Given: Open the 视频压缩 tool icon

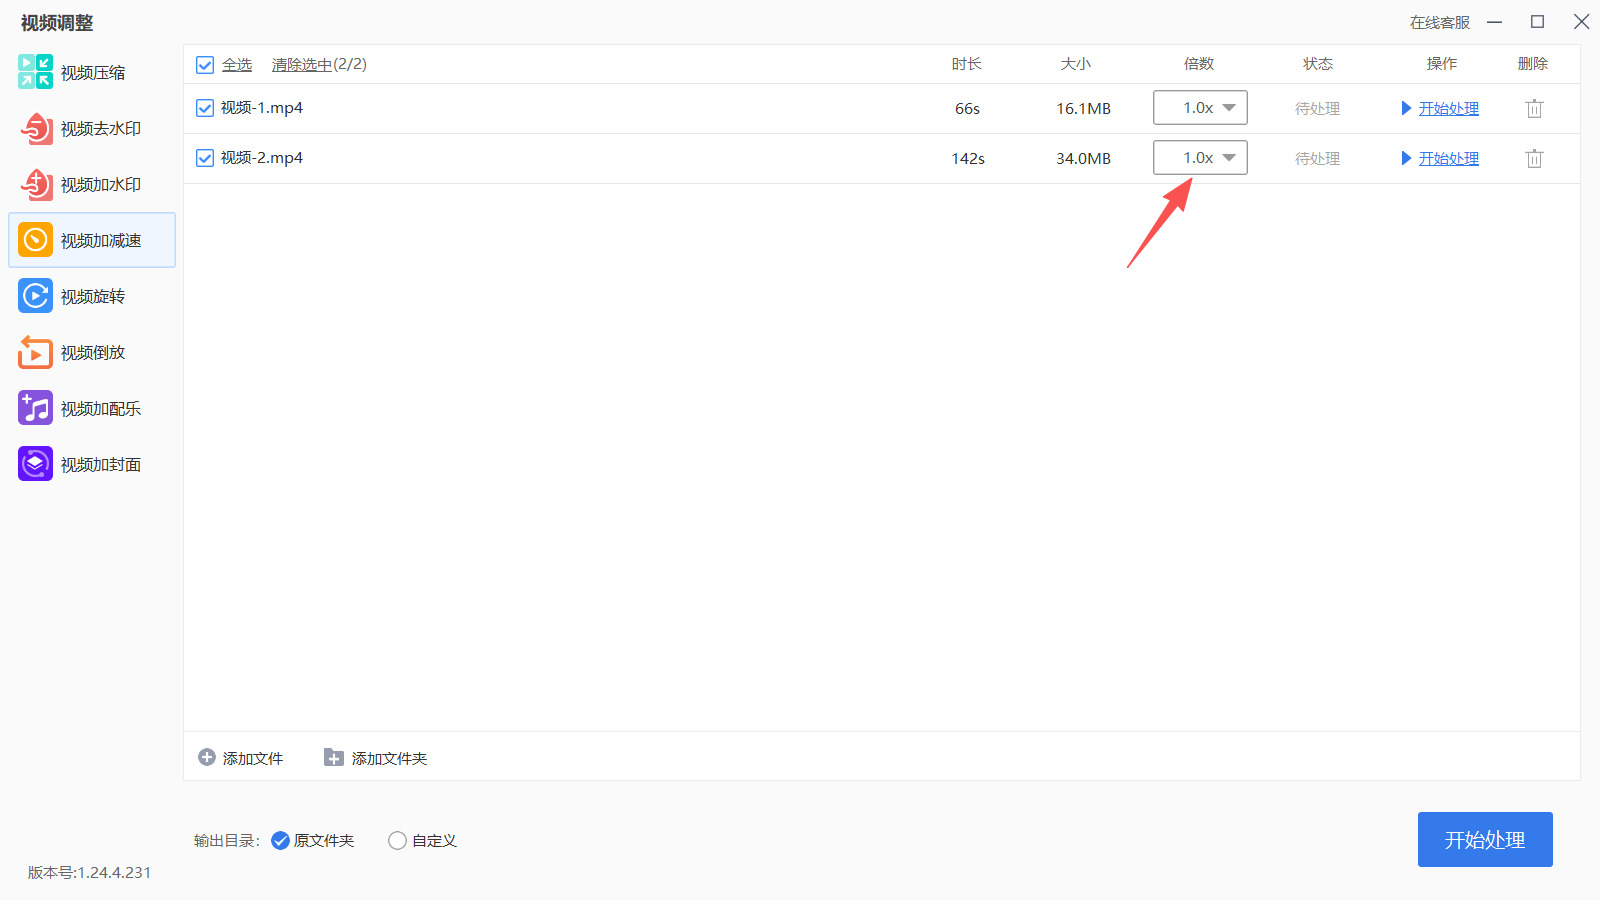Looking at the screenshot, I should point(35,72).
